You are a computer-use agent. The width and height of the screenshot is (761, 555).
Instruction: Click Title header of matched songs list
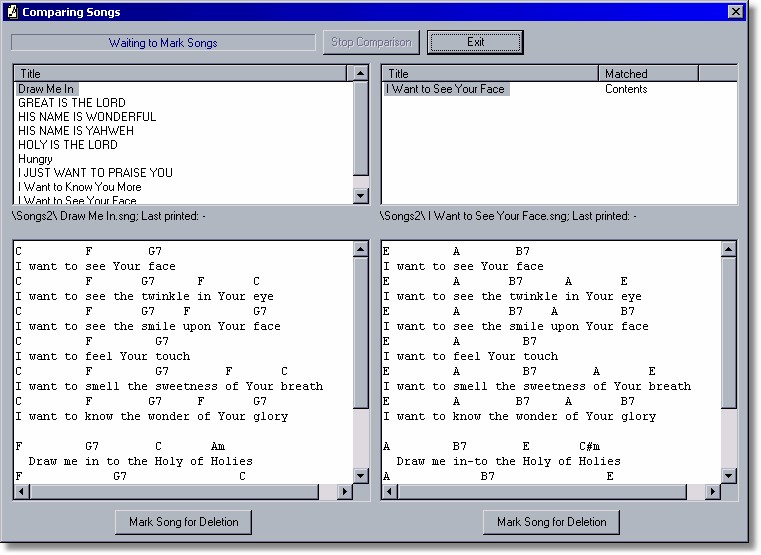click(x=490, y=74)
